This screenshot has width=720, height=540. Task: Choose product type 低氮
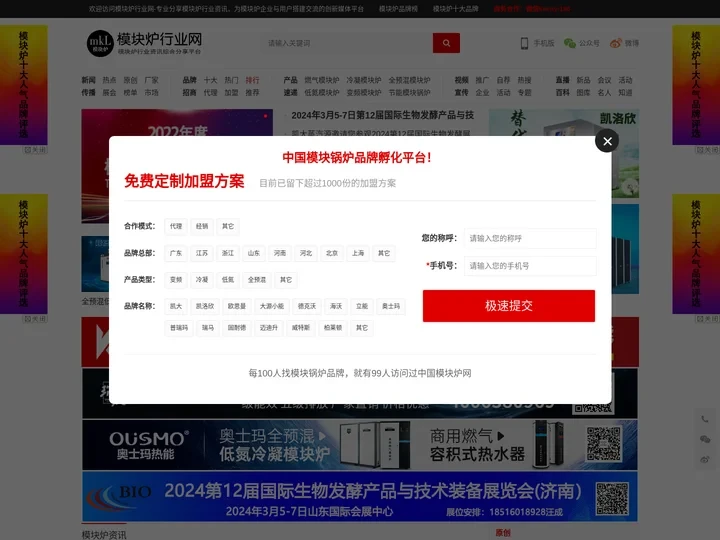(x=228, y=280)
